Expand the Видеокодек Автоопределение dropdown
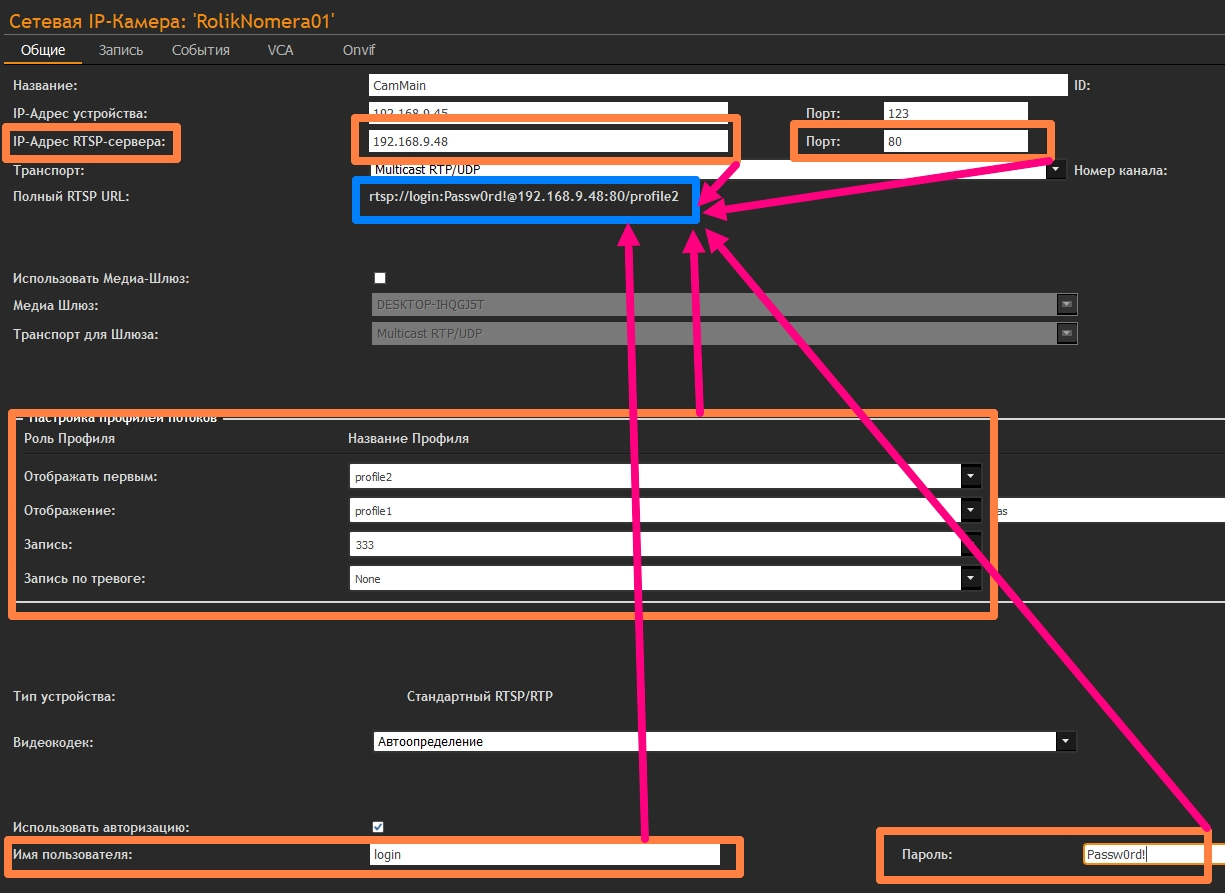The height and width of the screenshot is (893, 1225). [x=1066, y=742]
